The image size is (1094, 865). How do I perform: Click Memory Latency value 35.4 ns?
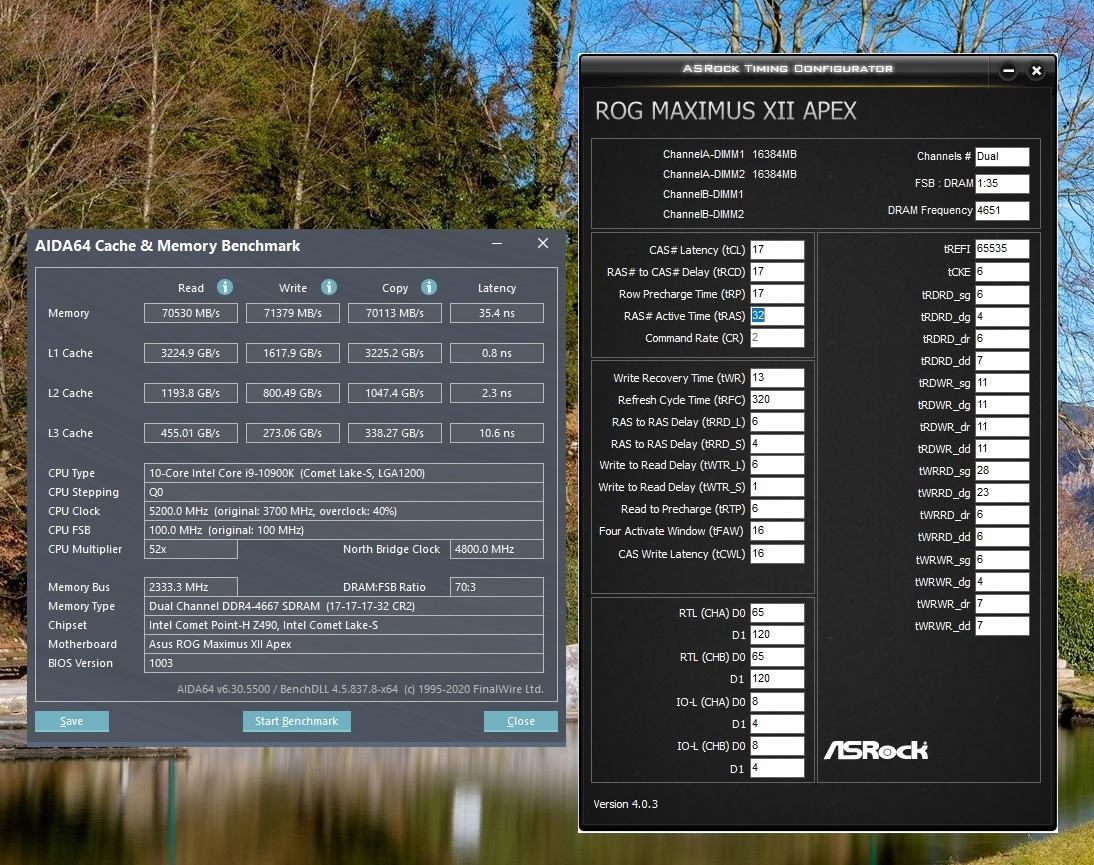pos(497,313)
